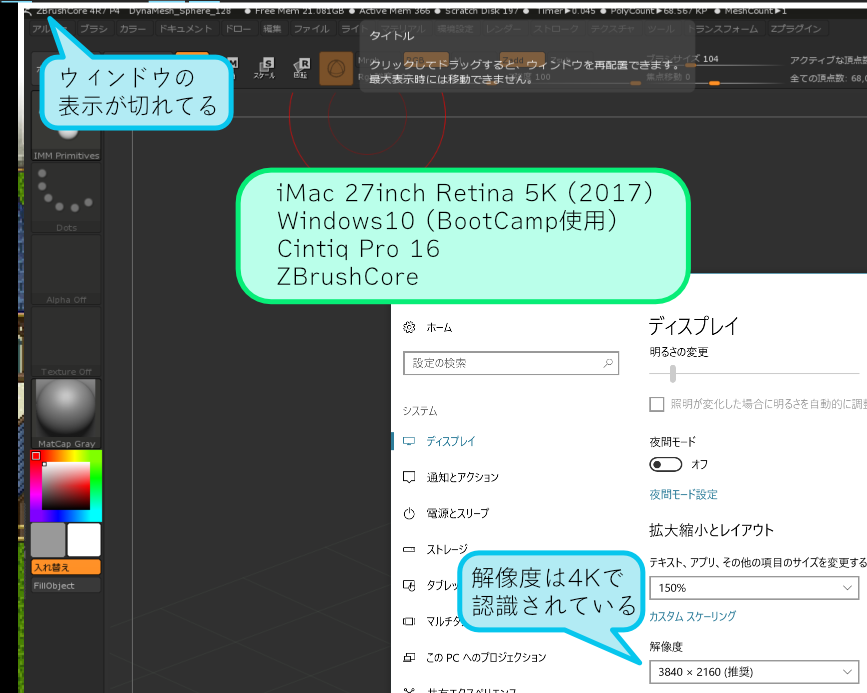
Task: Open the 夜間モード設定 link
Action: click(x=683, y=494)
